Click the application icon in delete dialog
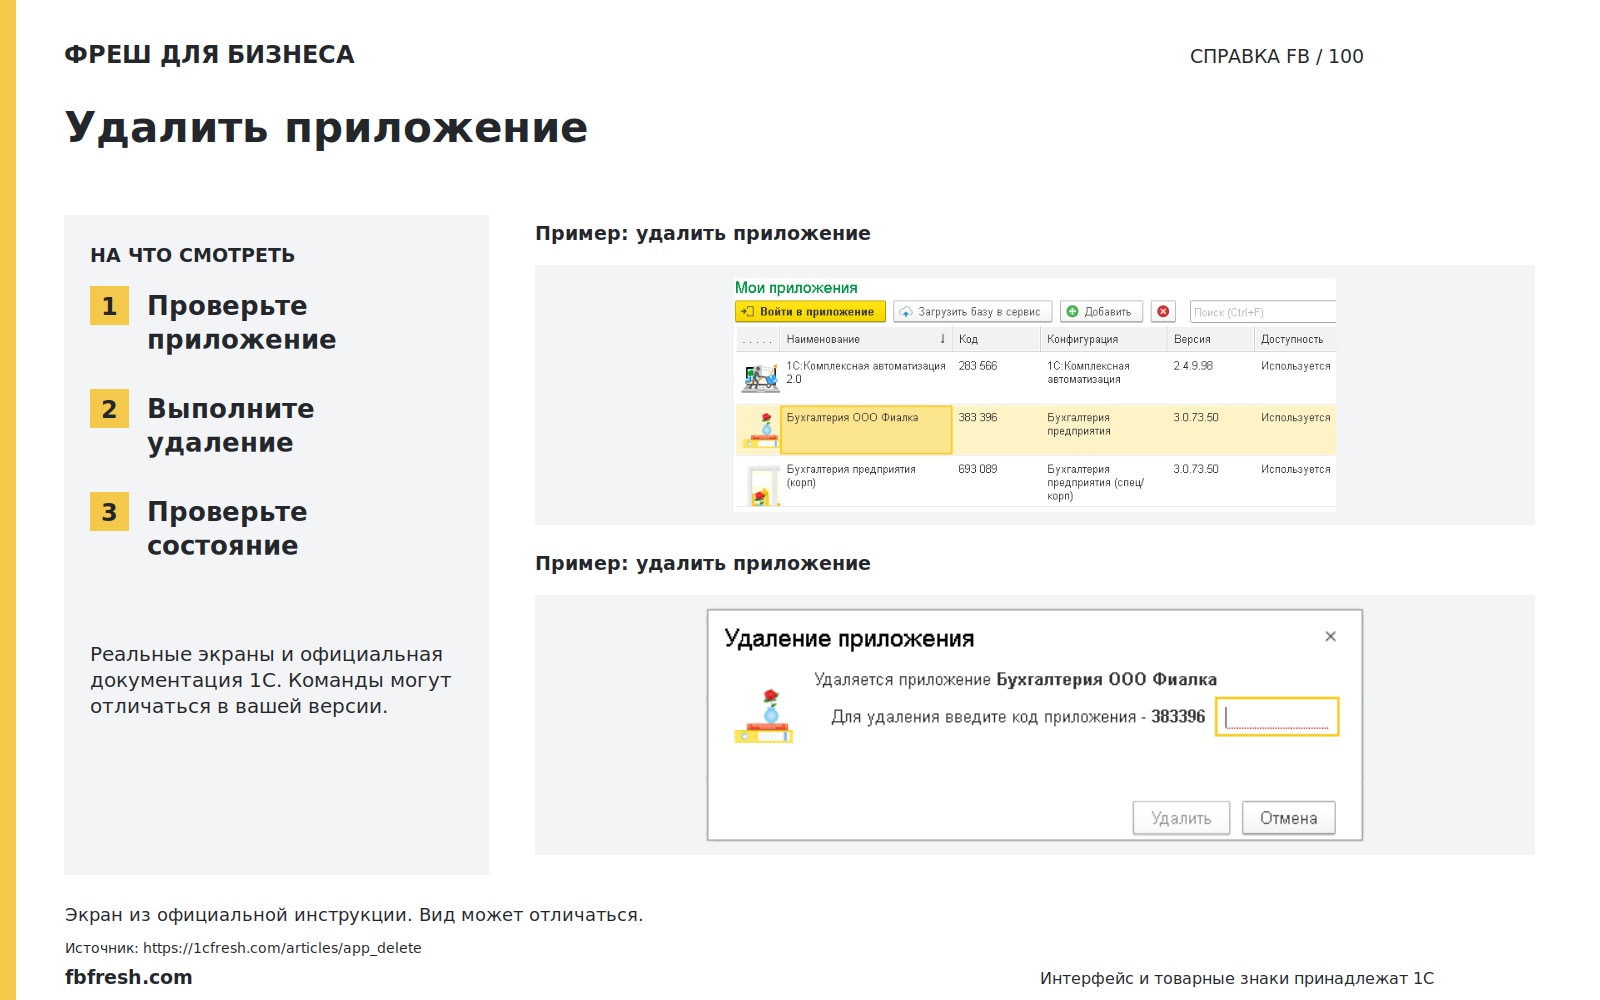 (x=764, y=717)
